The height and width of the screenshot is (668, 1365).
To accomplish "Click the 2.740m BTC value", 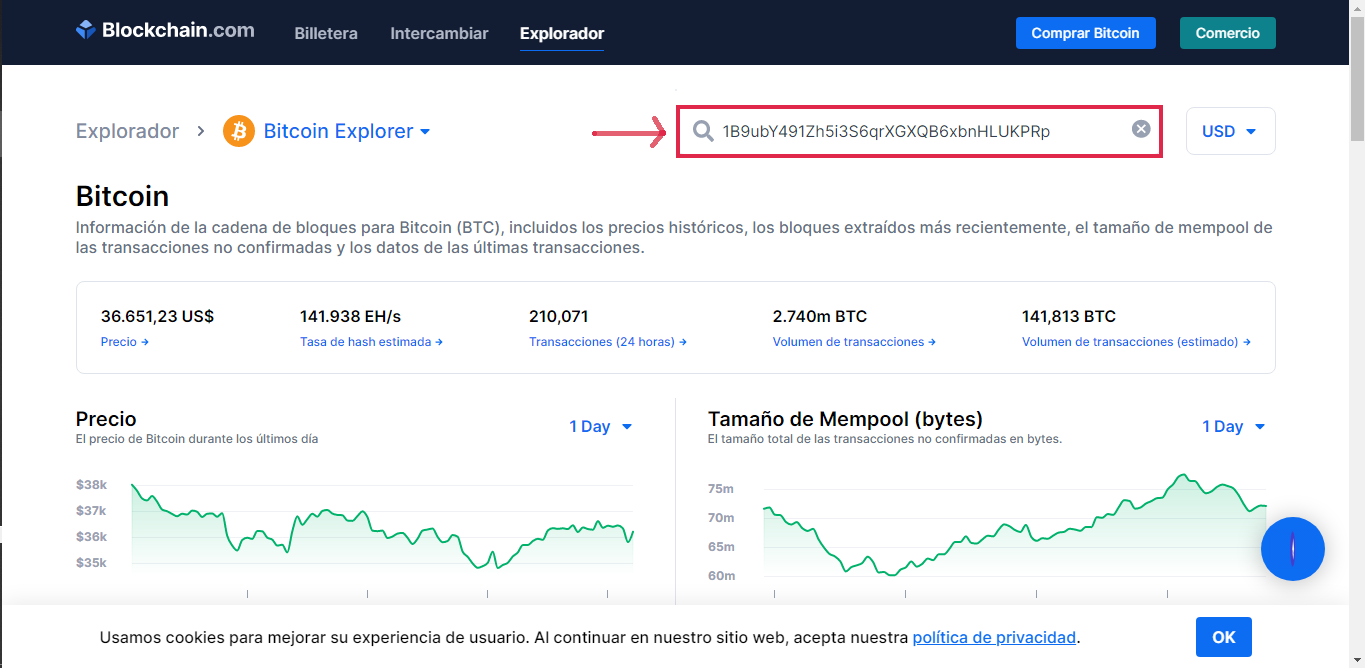I will 820,316.
